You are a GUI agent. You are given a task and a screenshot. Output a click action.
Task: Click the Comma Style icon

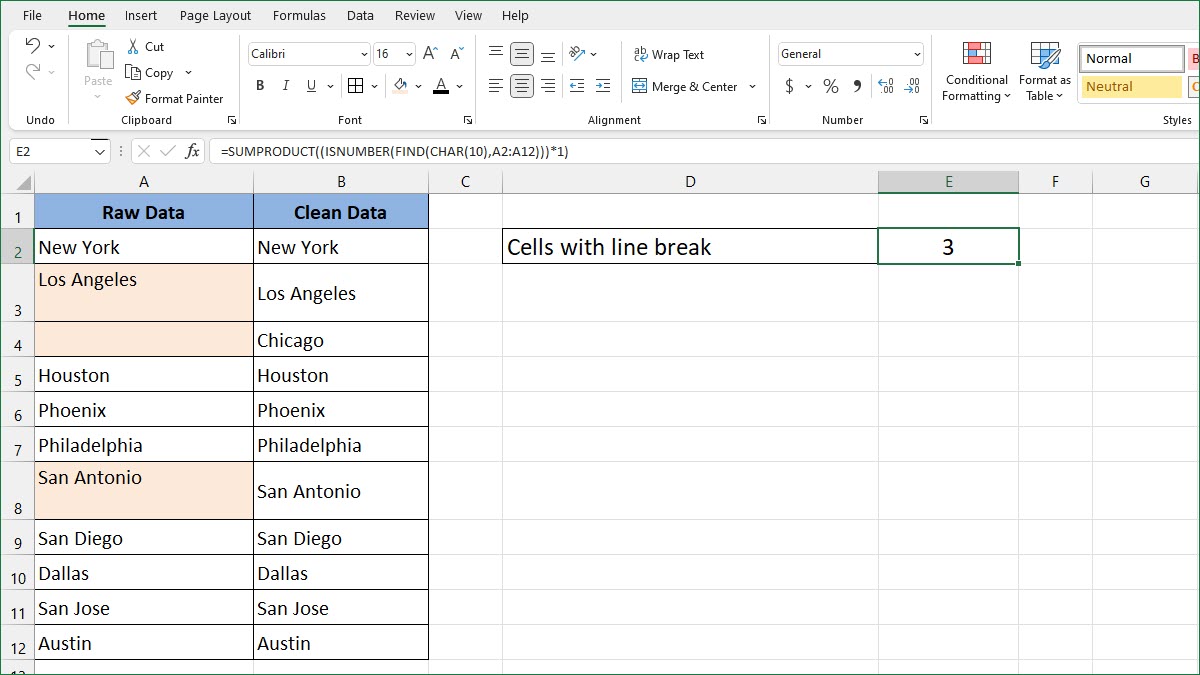point(855,86)
